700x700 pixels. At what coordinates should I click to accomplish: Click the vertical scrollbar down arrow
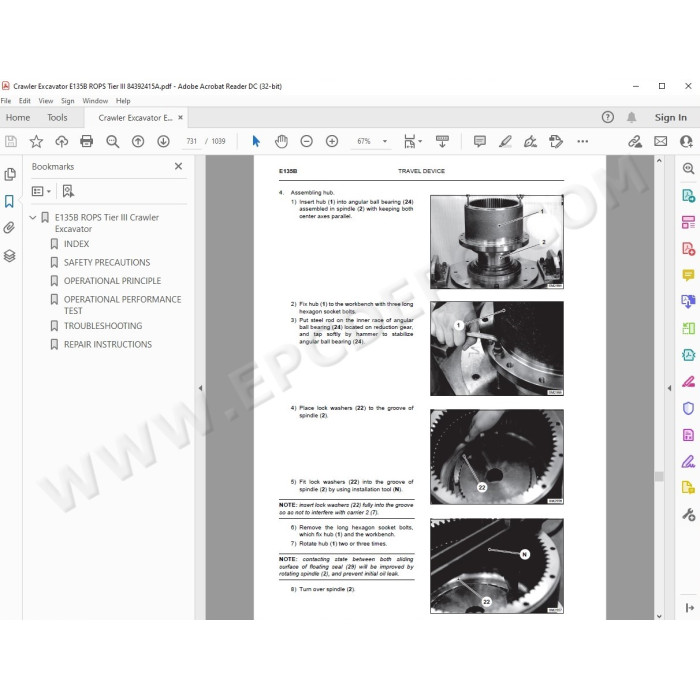(659, 616)
